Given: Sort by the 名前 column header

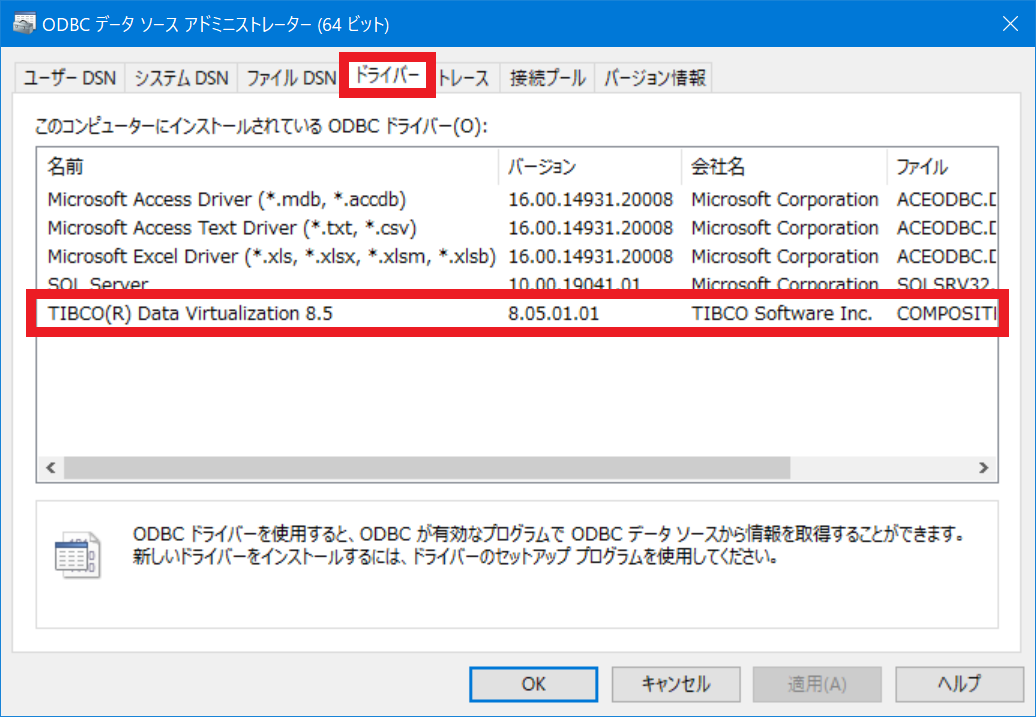Looking at the screenshot, I should pyautogui.click(x=268, y=167).
